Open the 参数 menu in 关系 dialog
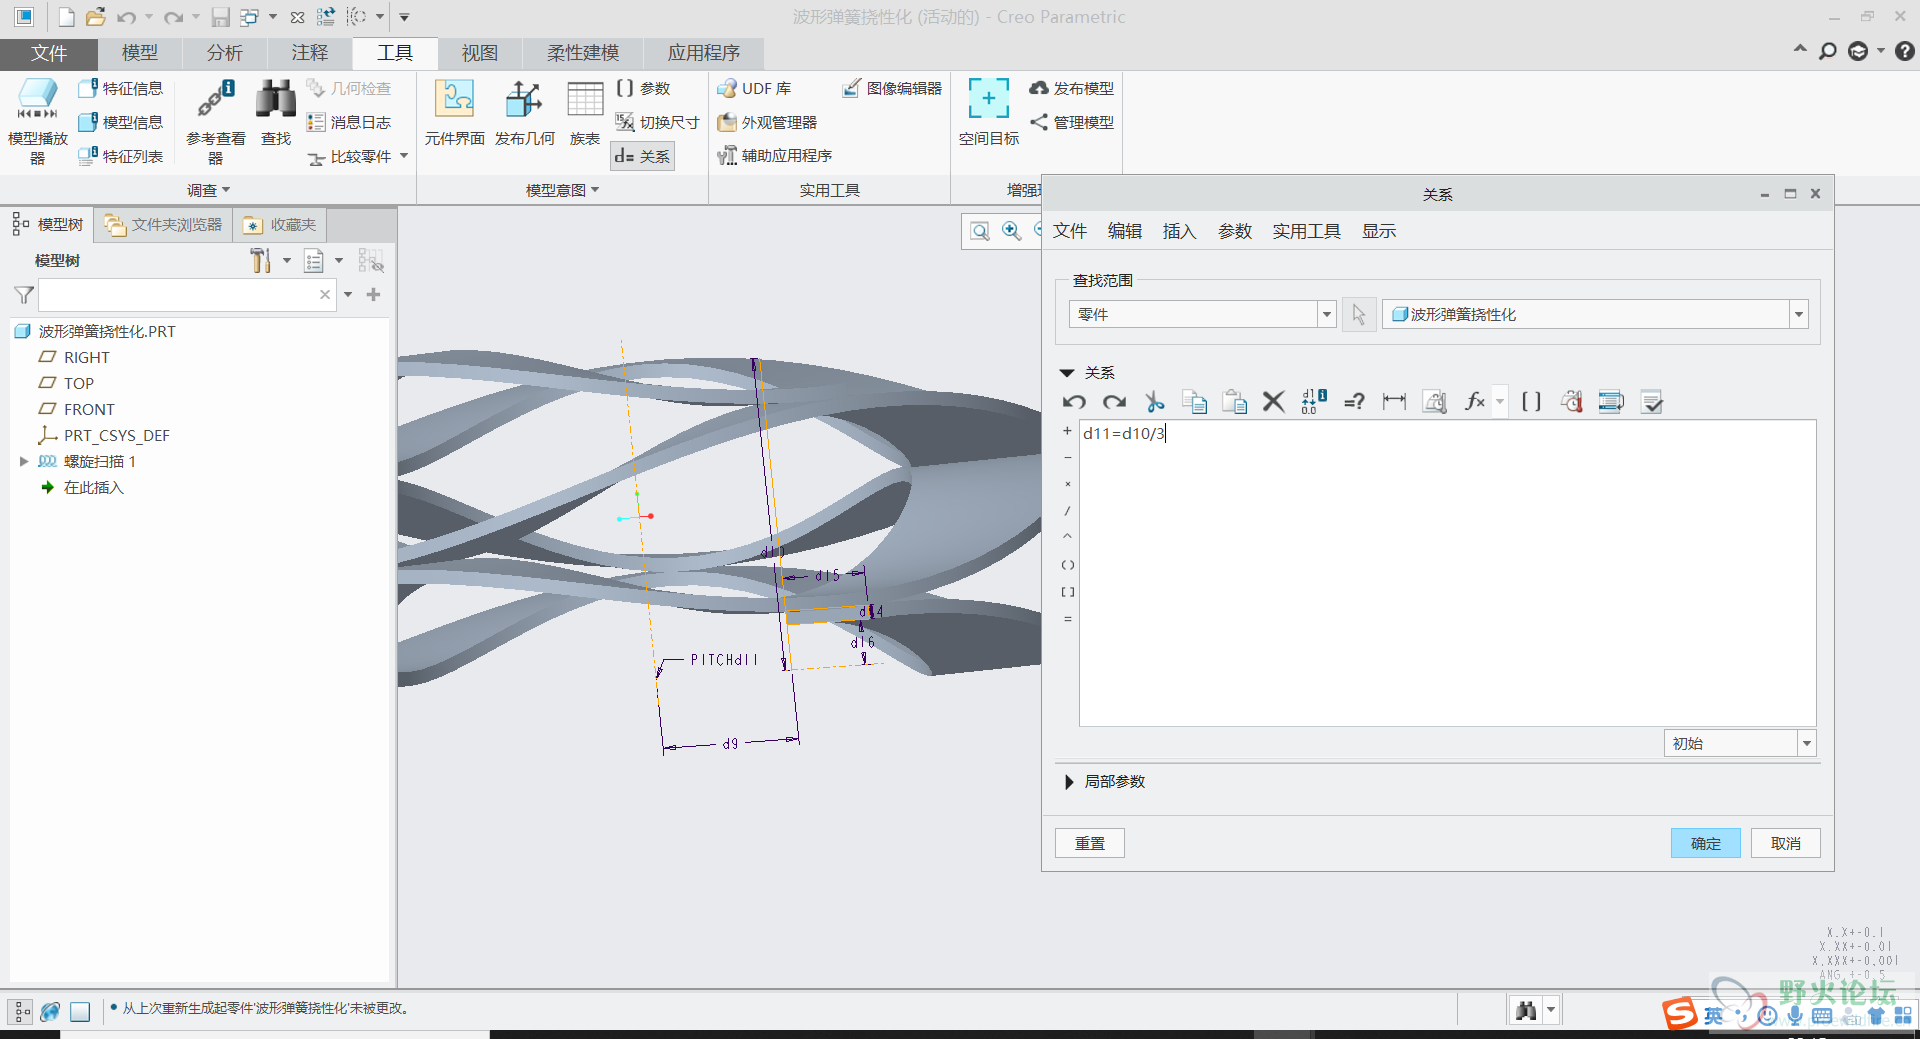This screenshot has width=1920, height=1039. pyautogui.click(x=1234, y=231)
